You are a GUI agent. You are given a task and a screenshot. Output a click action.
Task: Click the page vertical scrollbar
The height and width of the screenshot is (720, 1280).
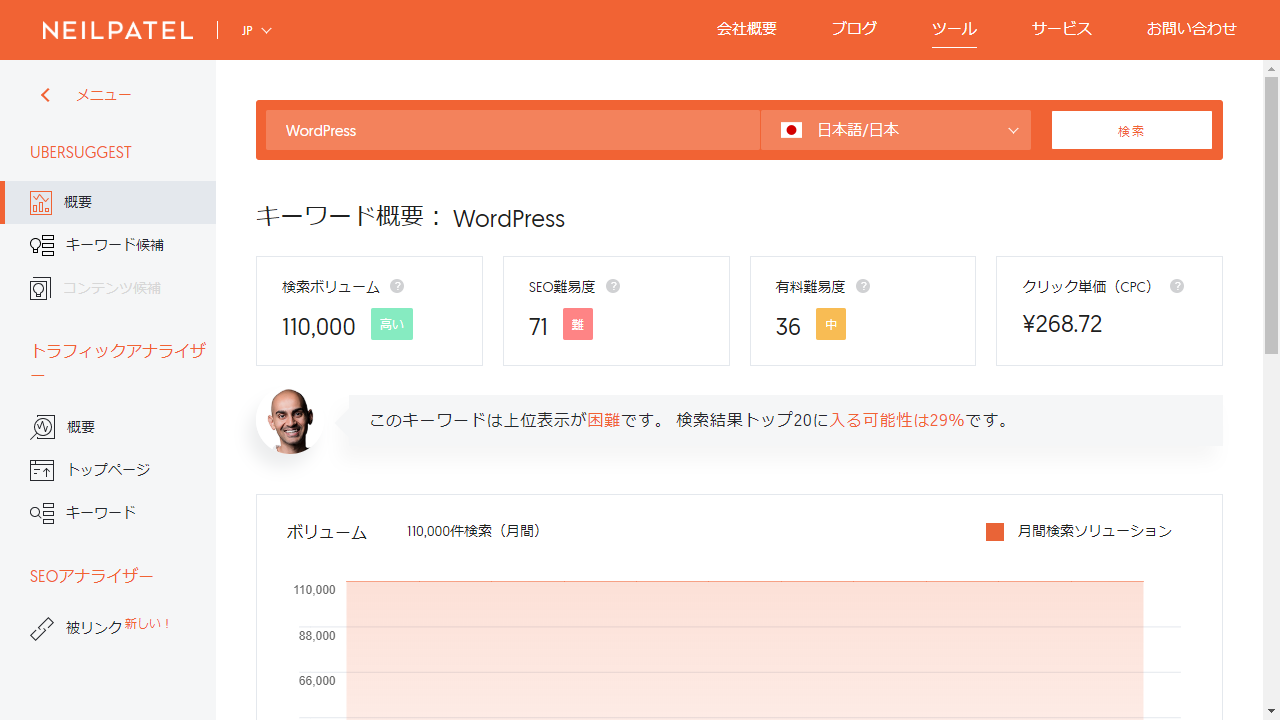[1271, 216]
